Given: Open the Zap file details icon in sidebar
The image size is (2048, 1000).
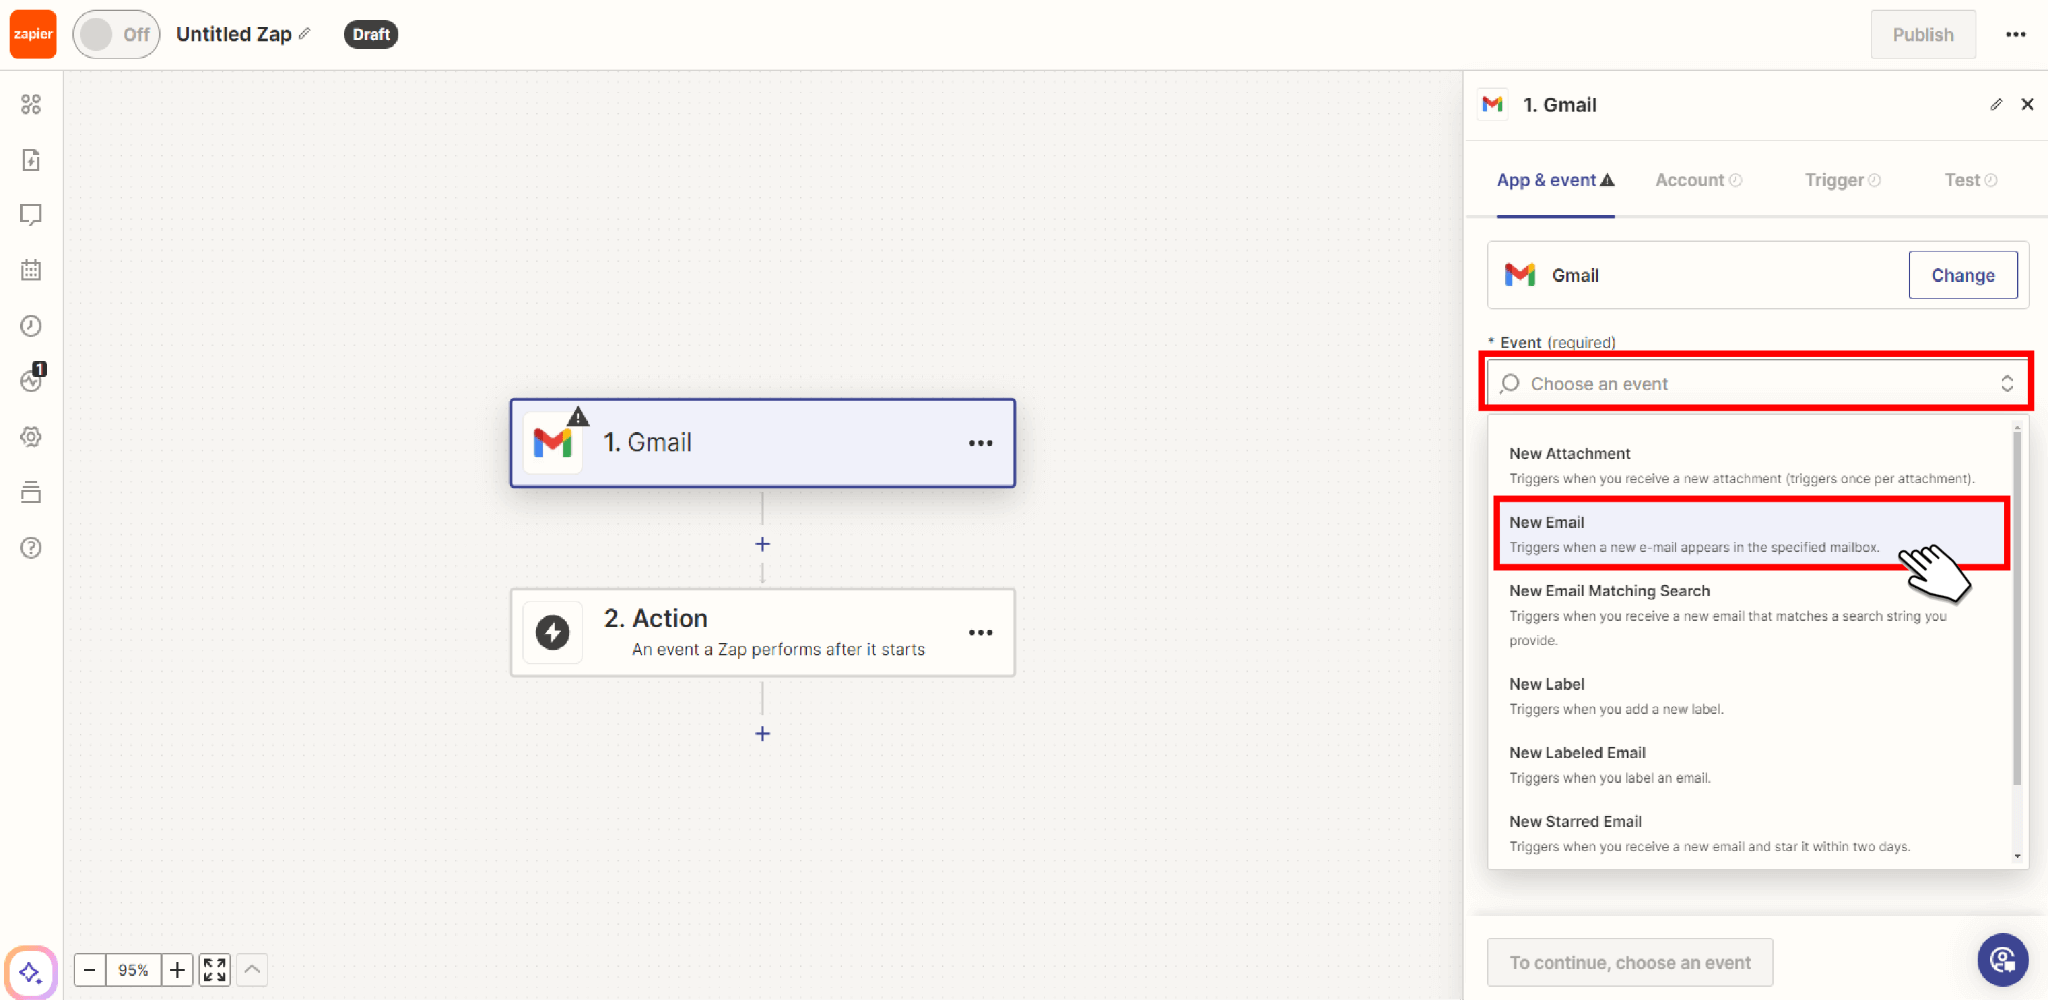Looking at the screenshot, I should (x=31, y=160).
